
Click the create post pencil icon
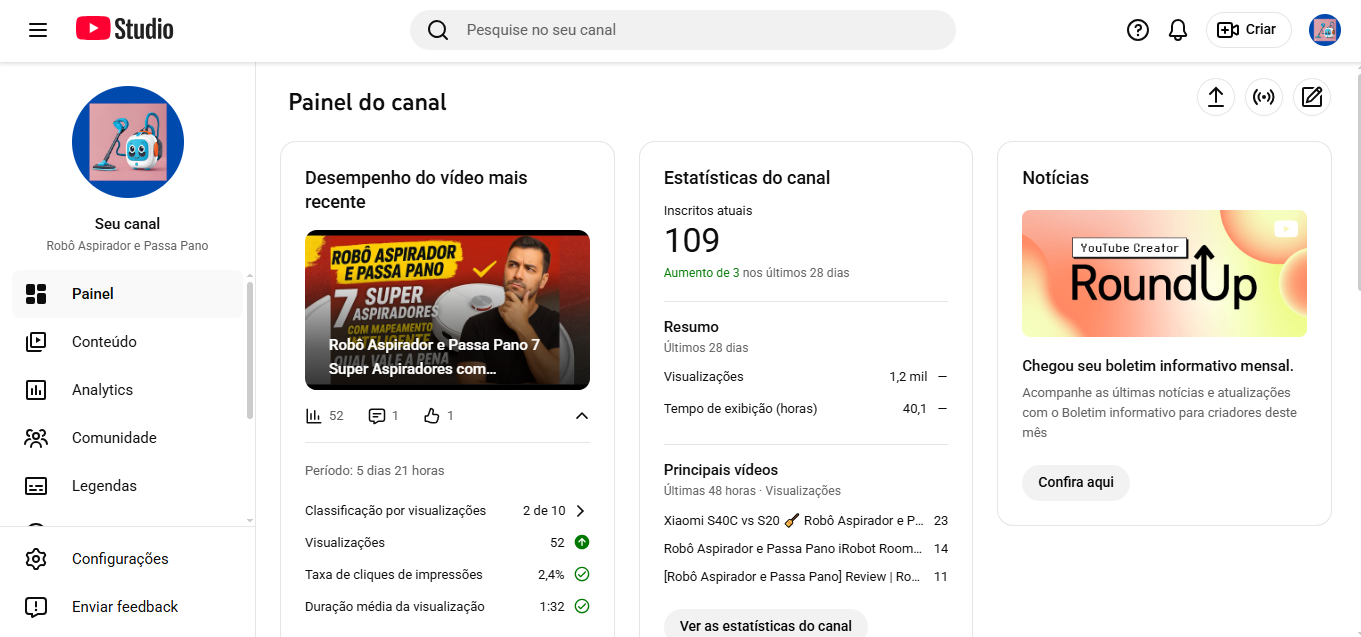pos(1312,97)
